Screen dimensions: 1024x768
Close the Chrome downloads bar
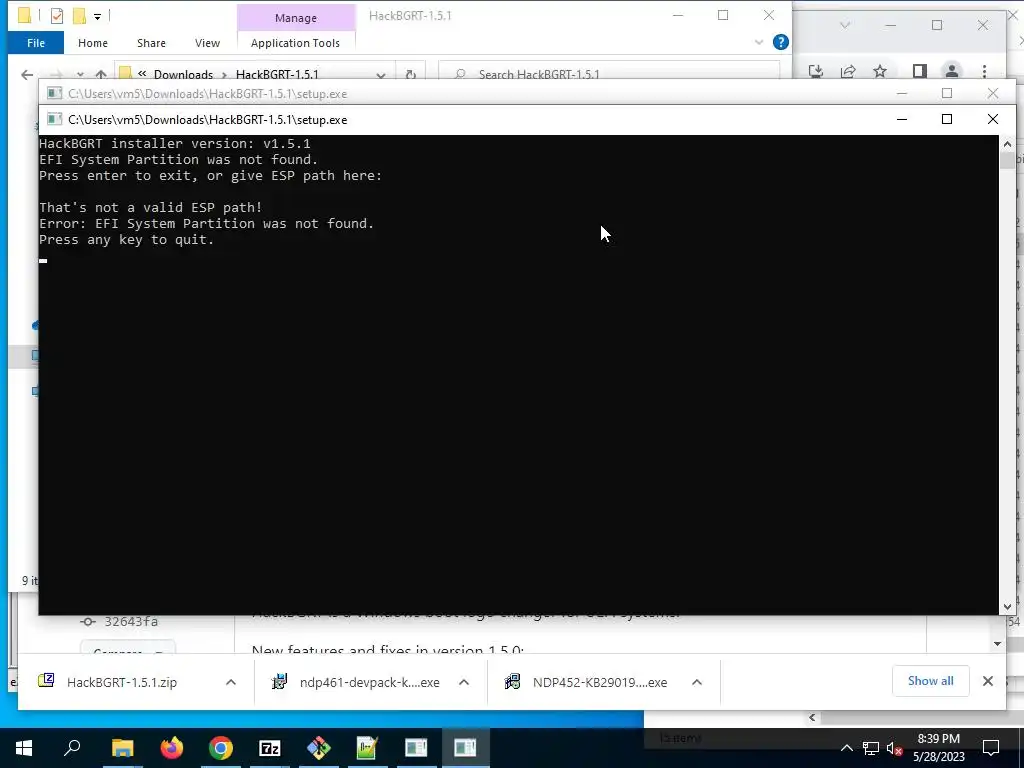[988, 681]
